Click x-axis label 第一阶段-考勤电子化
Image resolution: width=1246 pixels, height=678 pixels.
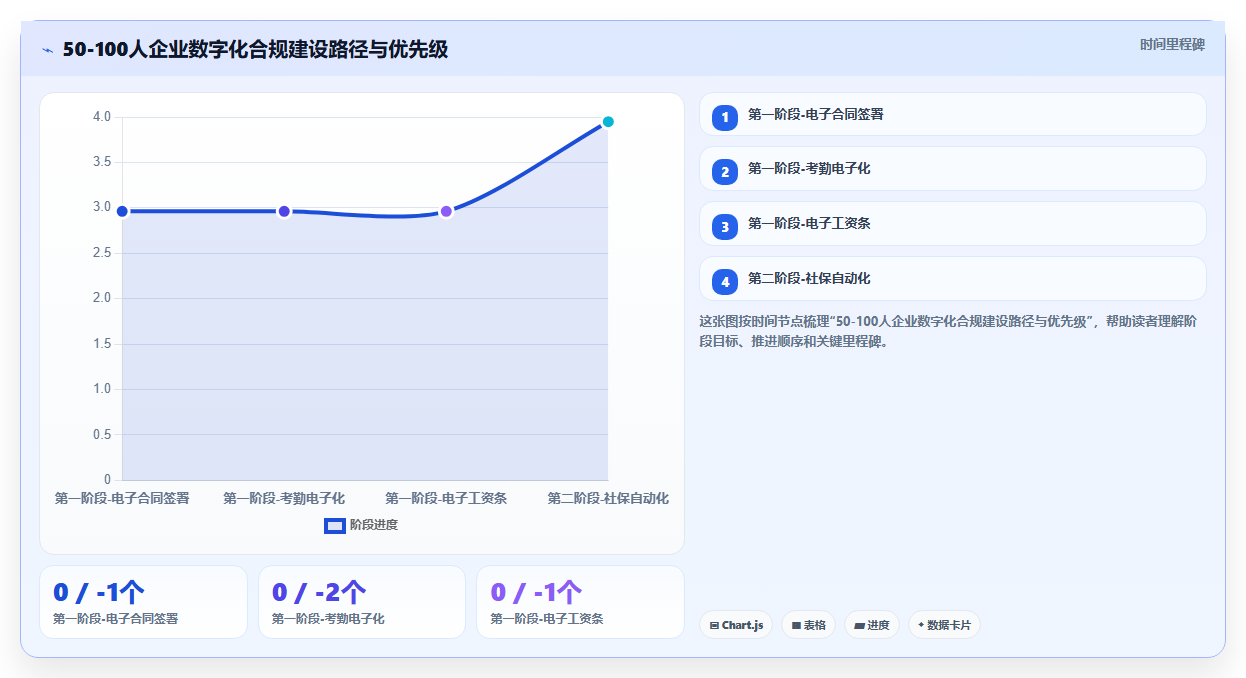pos(284,498)
